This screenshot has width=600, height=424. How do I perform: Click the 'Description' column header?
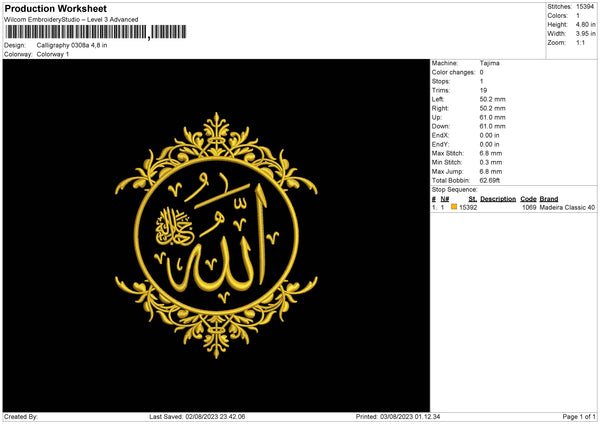click(498, 199)
